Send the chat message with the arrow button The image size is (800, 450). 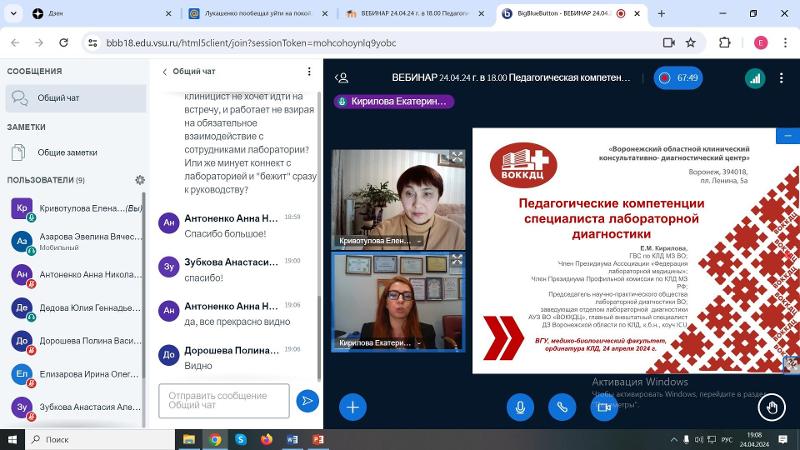coord(308,401)
